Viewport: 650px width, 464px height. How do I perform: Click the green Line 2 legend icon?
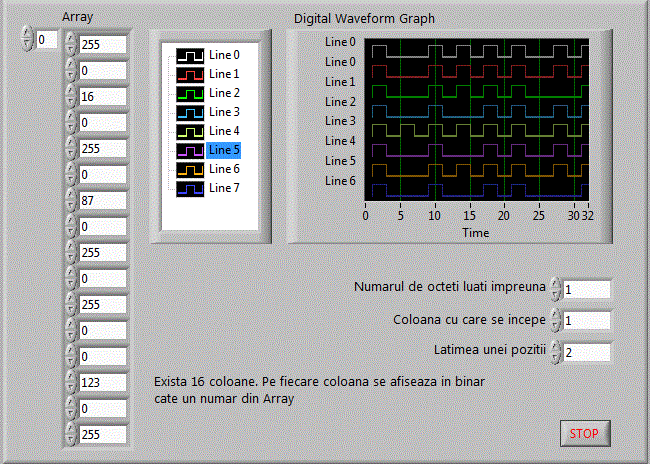pos(190,93)
